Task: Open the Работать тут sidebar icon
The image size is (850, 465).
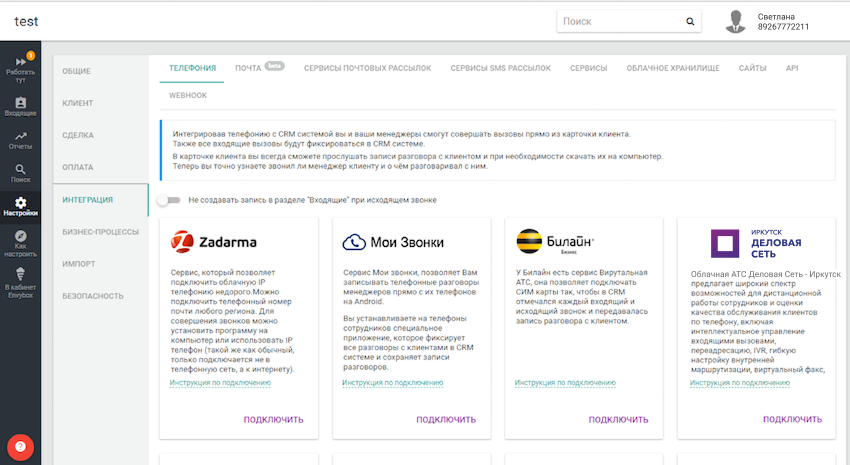Action: click(20, 66)
